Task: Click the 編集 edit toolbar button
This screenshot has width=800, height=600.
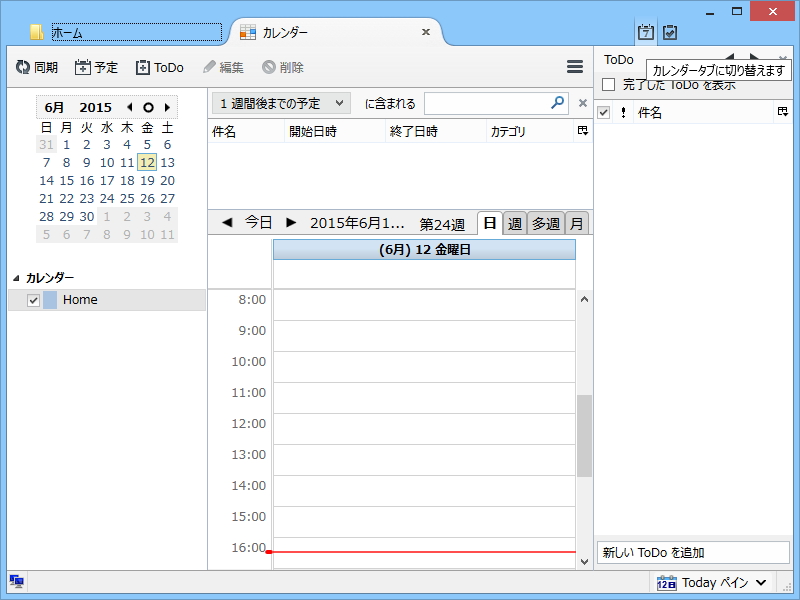Action: 223,67
